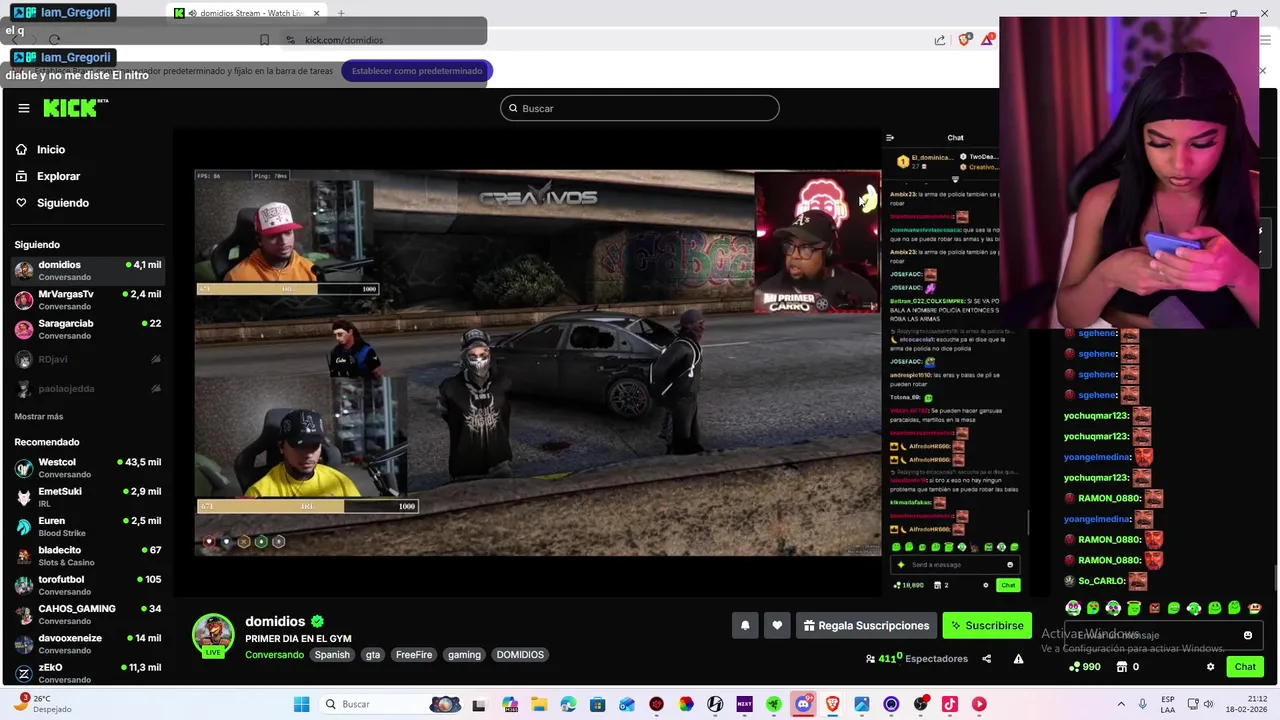Open the Brave Shields icon
Viewport: 1280px width, 720px height.
pyautogui.click(x=964, y=40)
